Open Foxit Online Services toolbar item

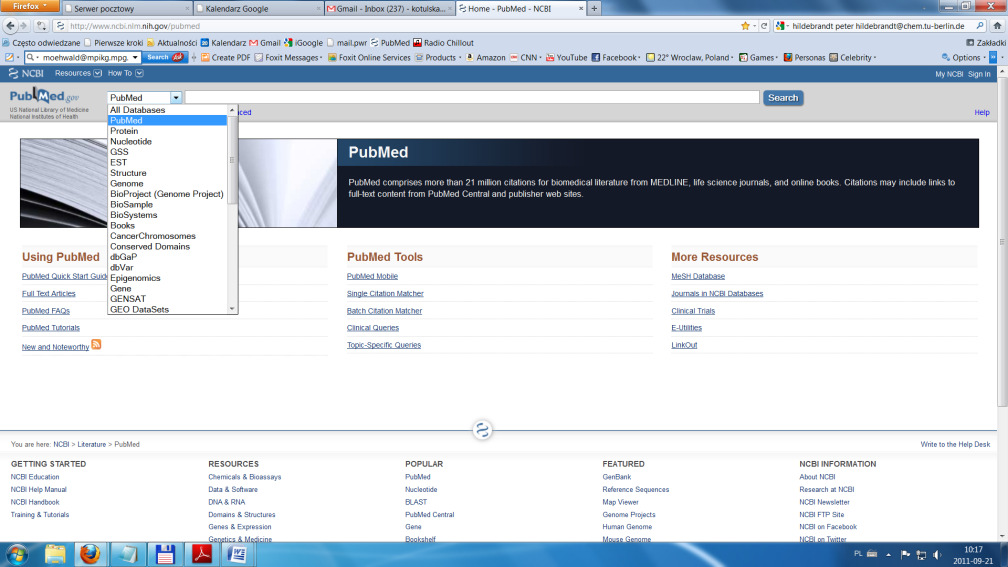click(x=369, y=57)
